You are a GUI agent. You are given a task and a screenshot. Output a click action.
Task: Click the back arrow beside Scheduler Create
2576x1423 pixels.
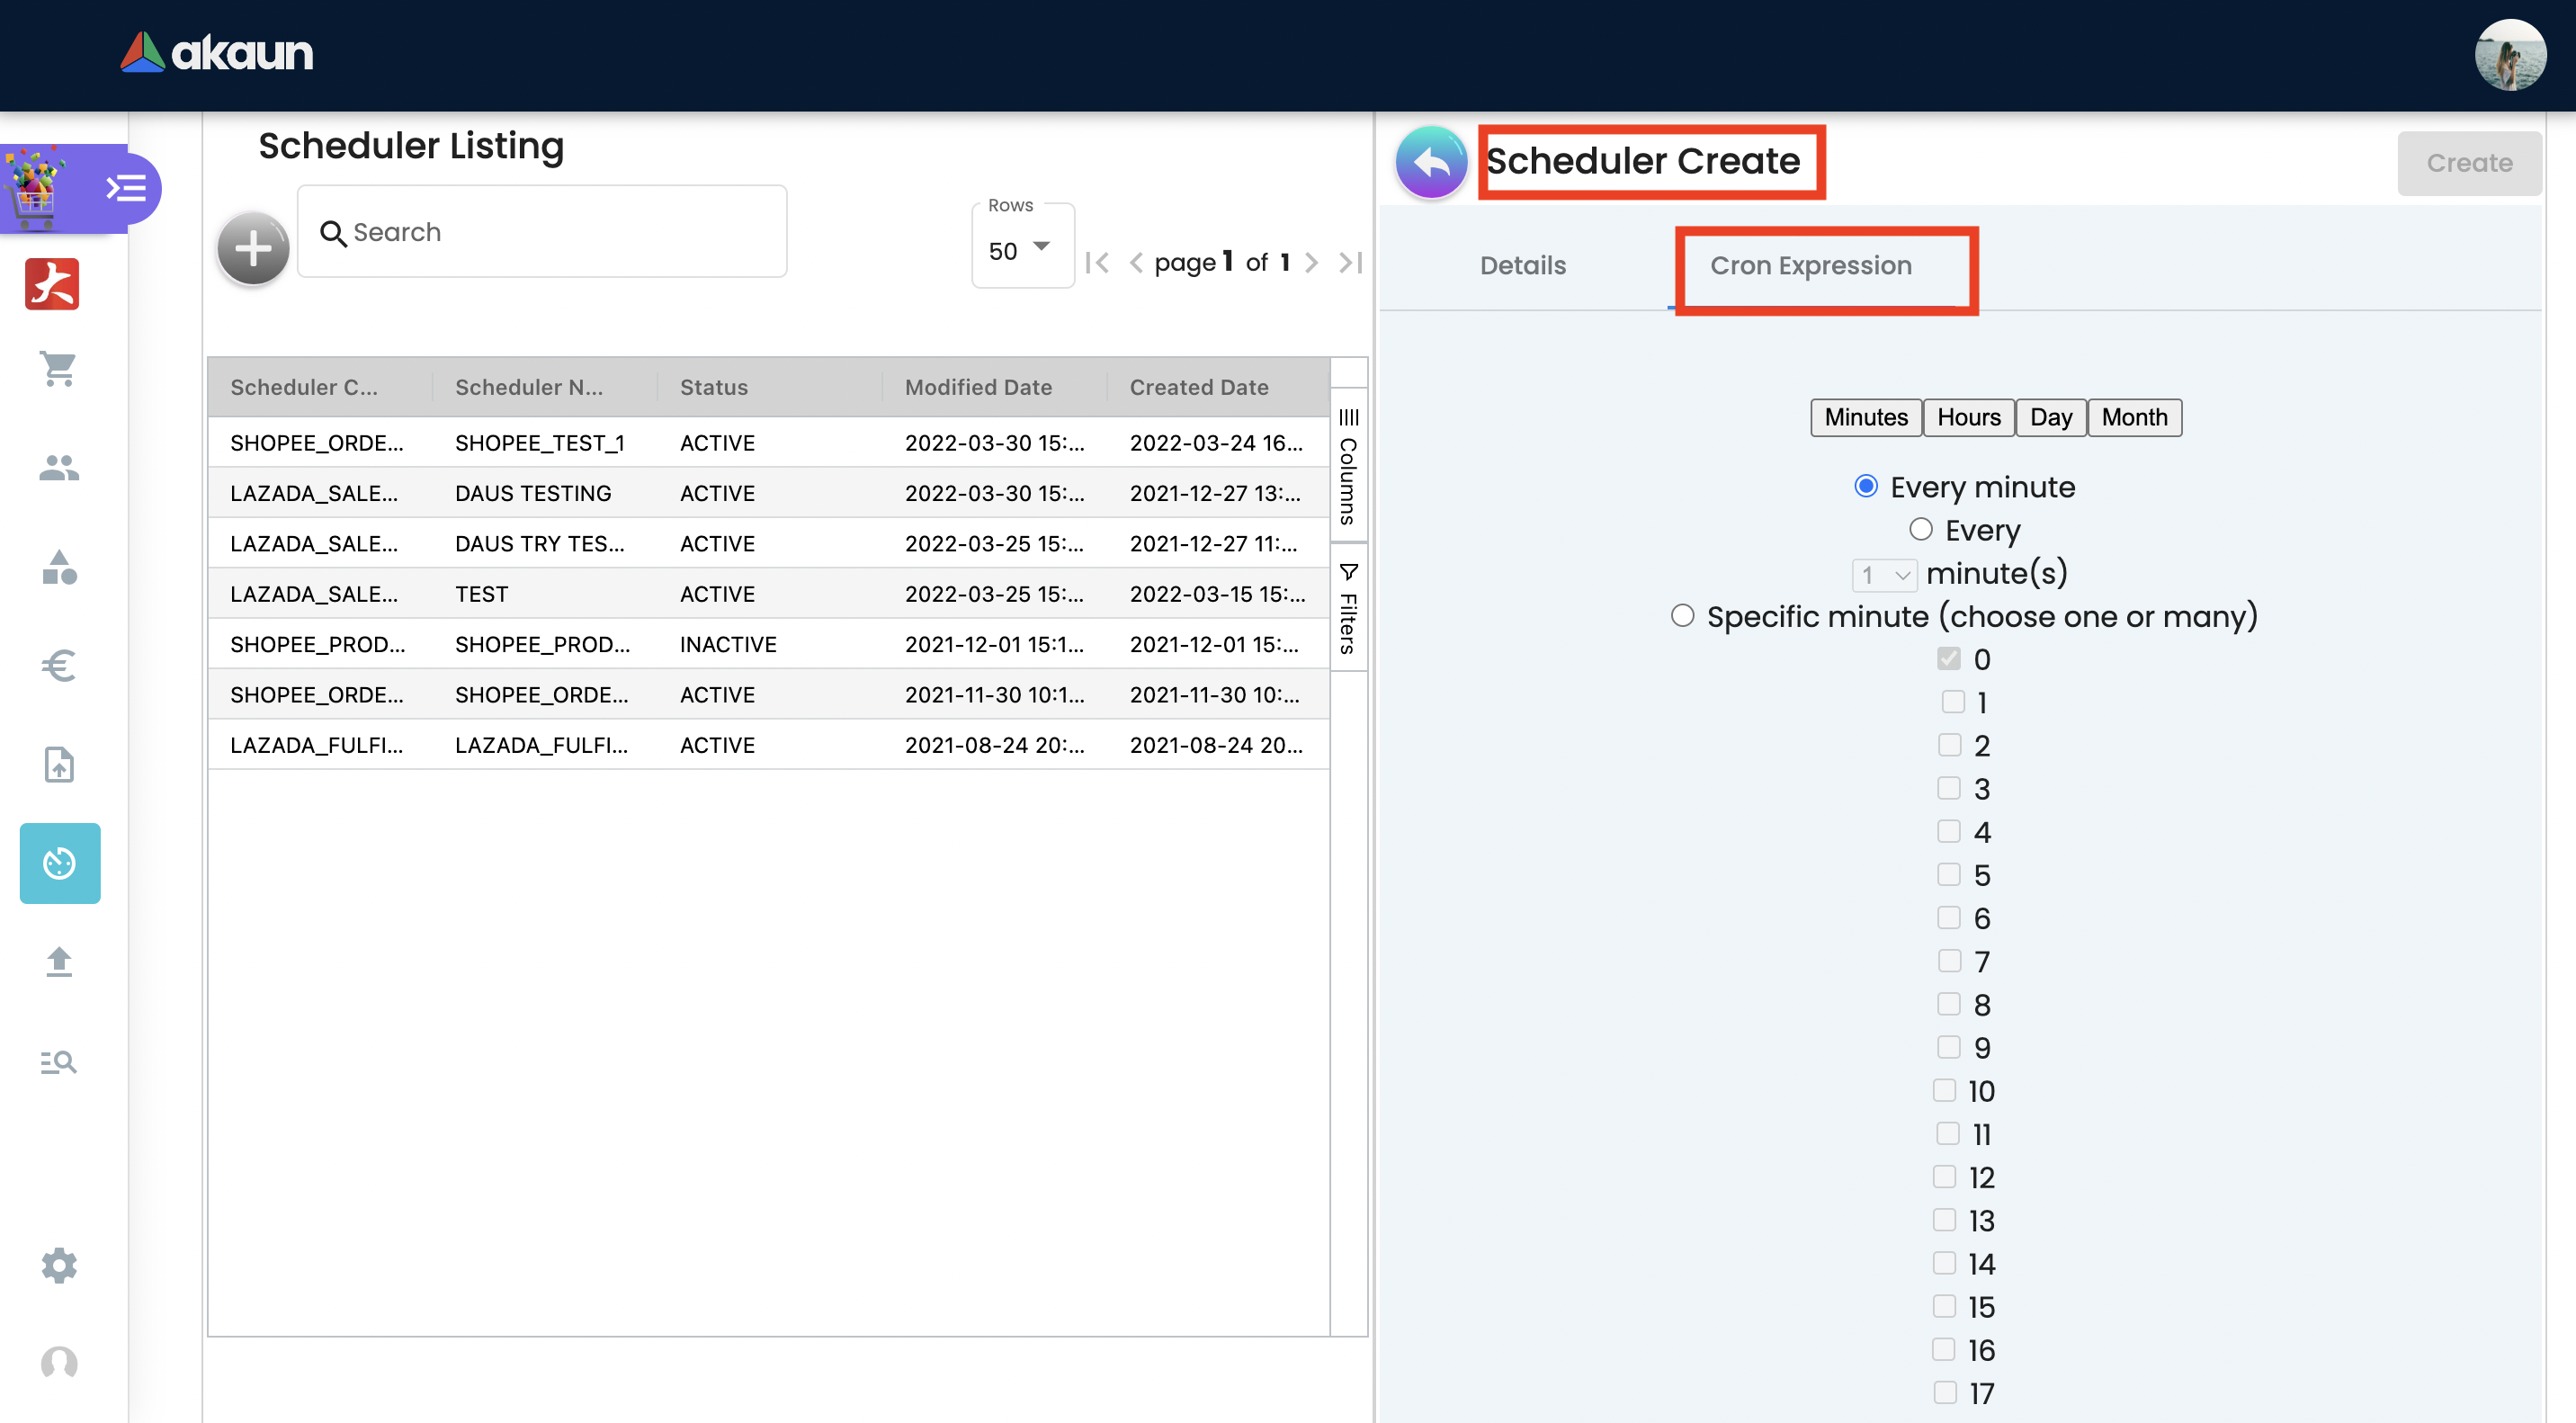tap(1431, 162)
